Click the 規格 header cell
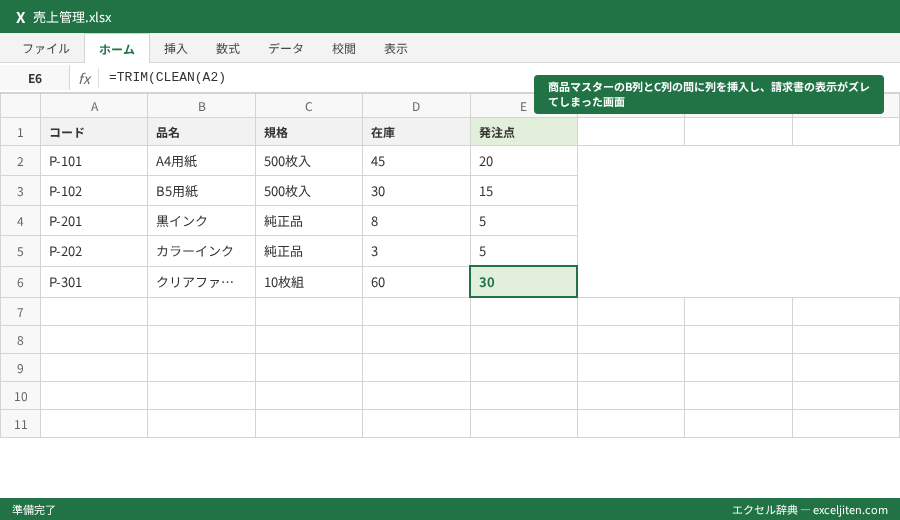Image resolution: width=900 pixels, height=520 pixels. pyautogui.click(x=309, y=133)
